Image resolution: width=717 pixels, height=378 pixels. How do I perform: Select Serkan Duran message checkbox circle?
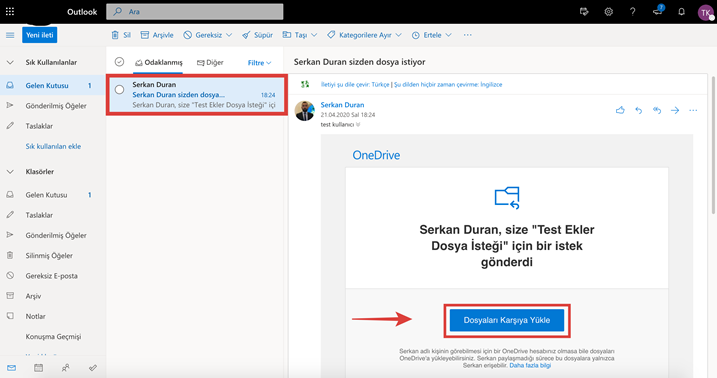tap(119, 90)
